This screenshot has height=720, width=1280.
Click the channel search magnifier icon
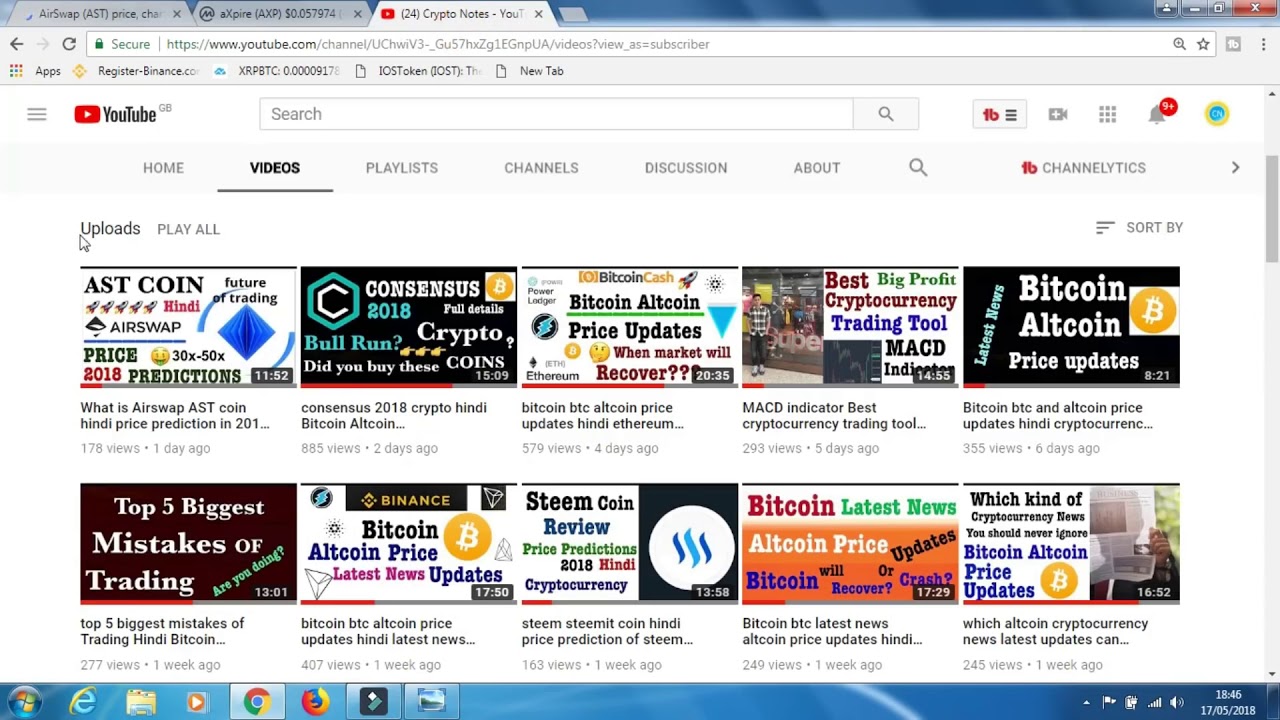click(918, 167)
